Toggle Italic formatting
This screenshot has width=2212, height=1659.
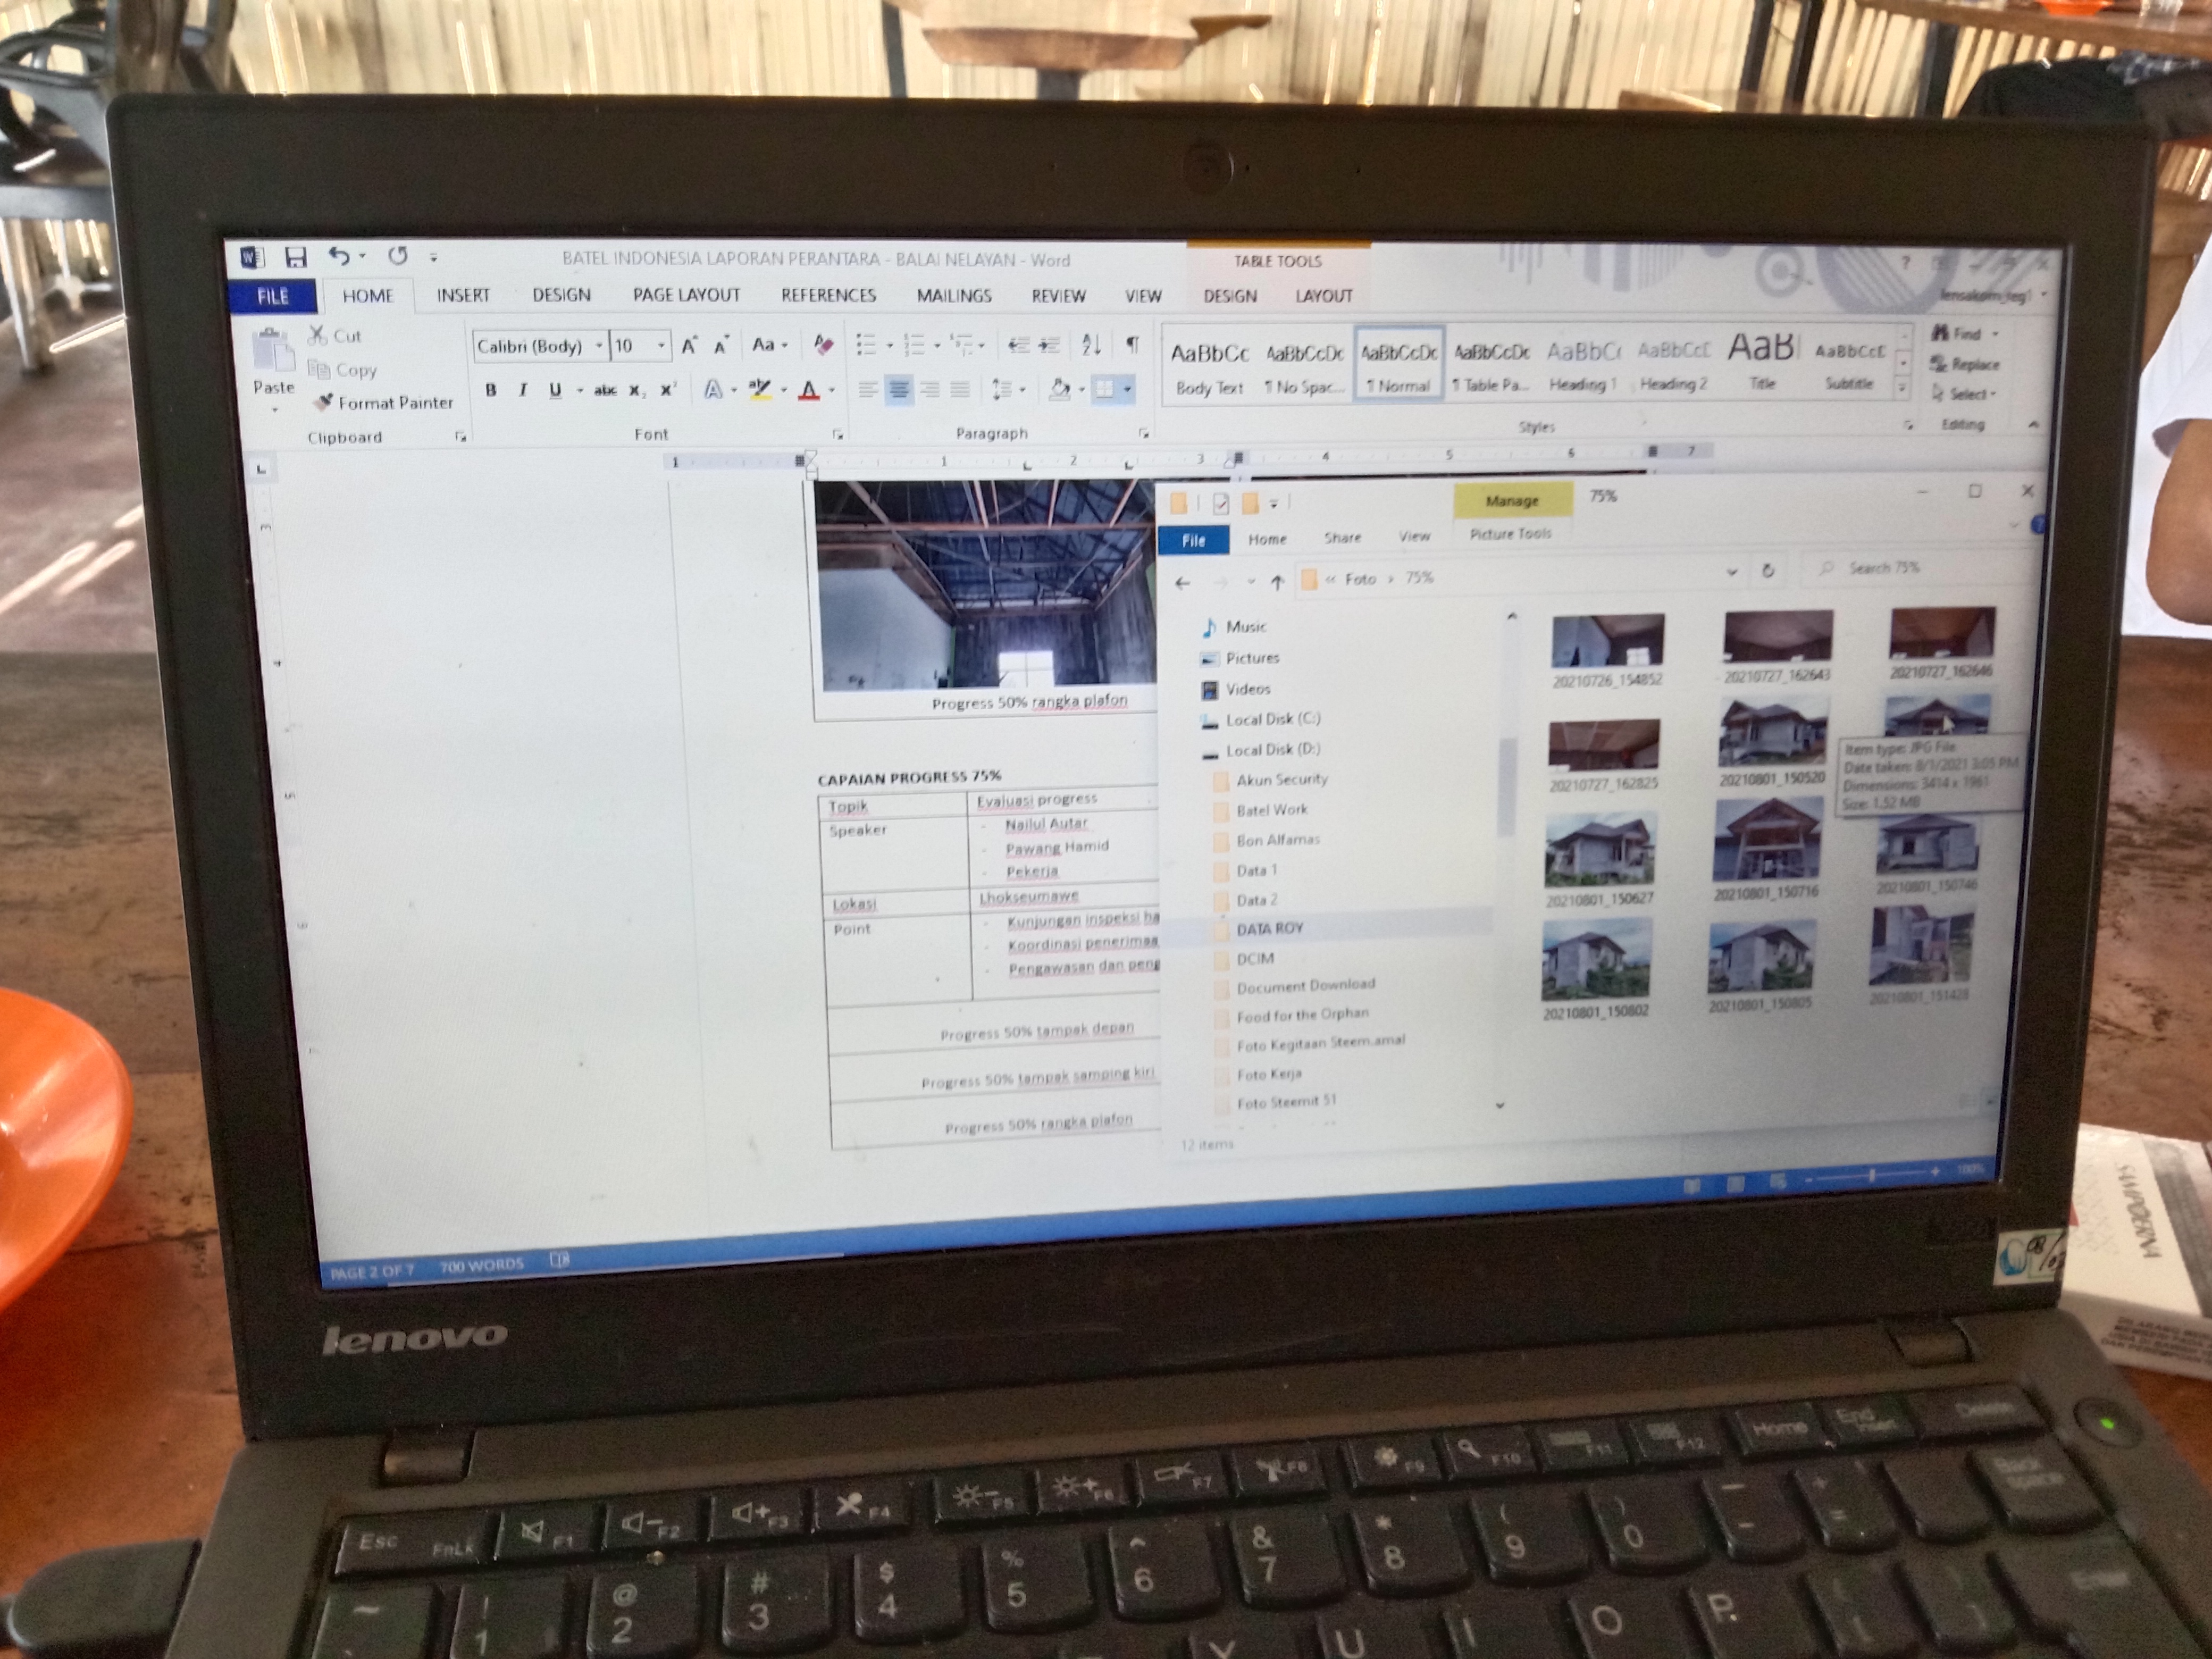(x=522, y=390)
